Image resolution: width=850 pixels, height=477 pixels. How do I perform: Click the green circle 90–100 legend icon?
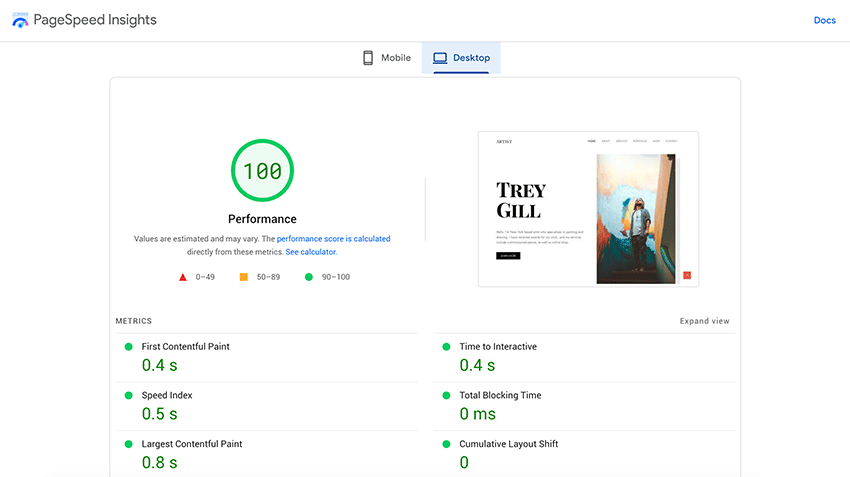308,277
